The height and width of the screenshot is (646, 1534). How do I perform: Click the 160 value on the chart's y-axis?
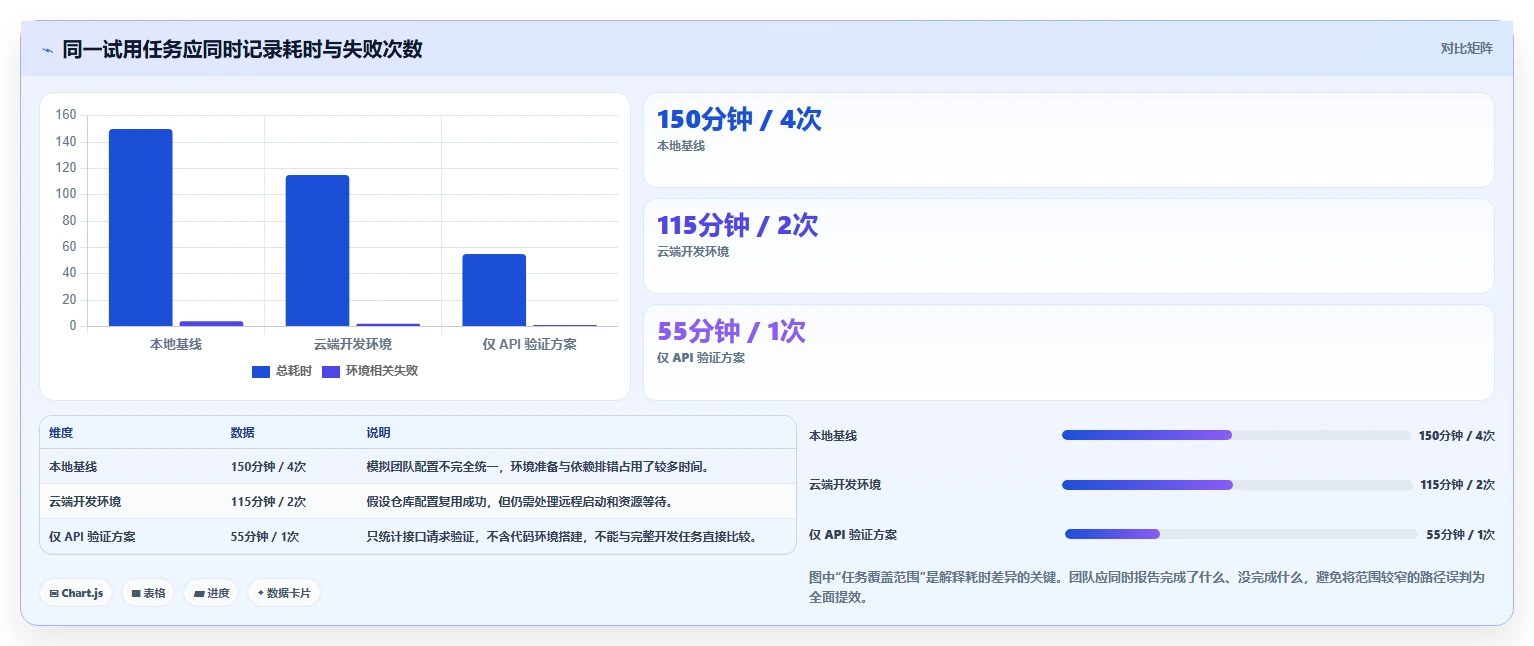(66, 115)
